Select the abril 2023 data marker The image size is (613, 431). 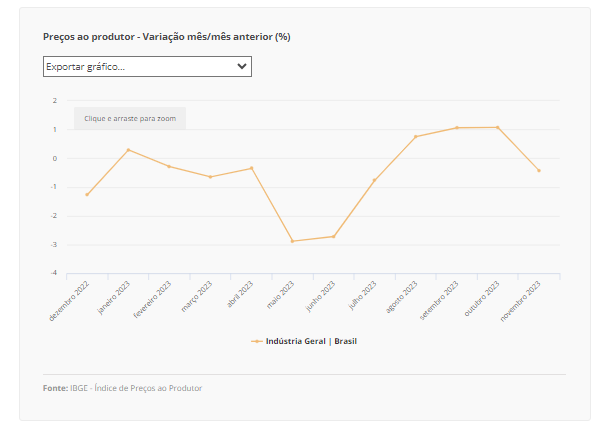click(251, 168)
